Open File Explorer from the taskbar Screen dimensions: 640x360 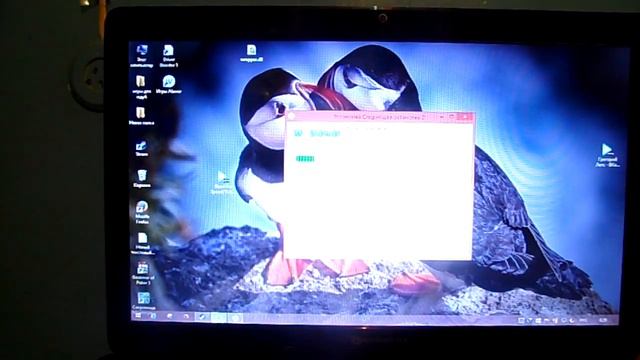click(x=169, y=316)
